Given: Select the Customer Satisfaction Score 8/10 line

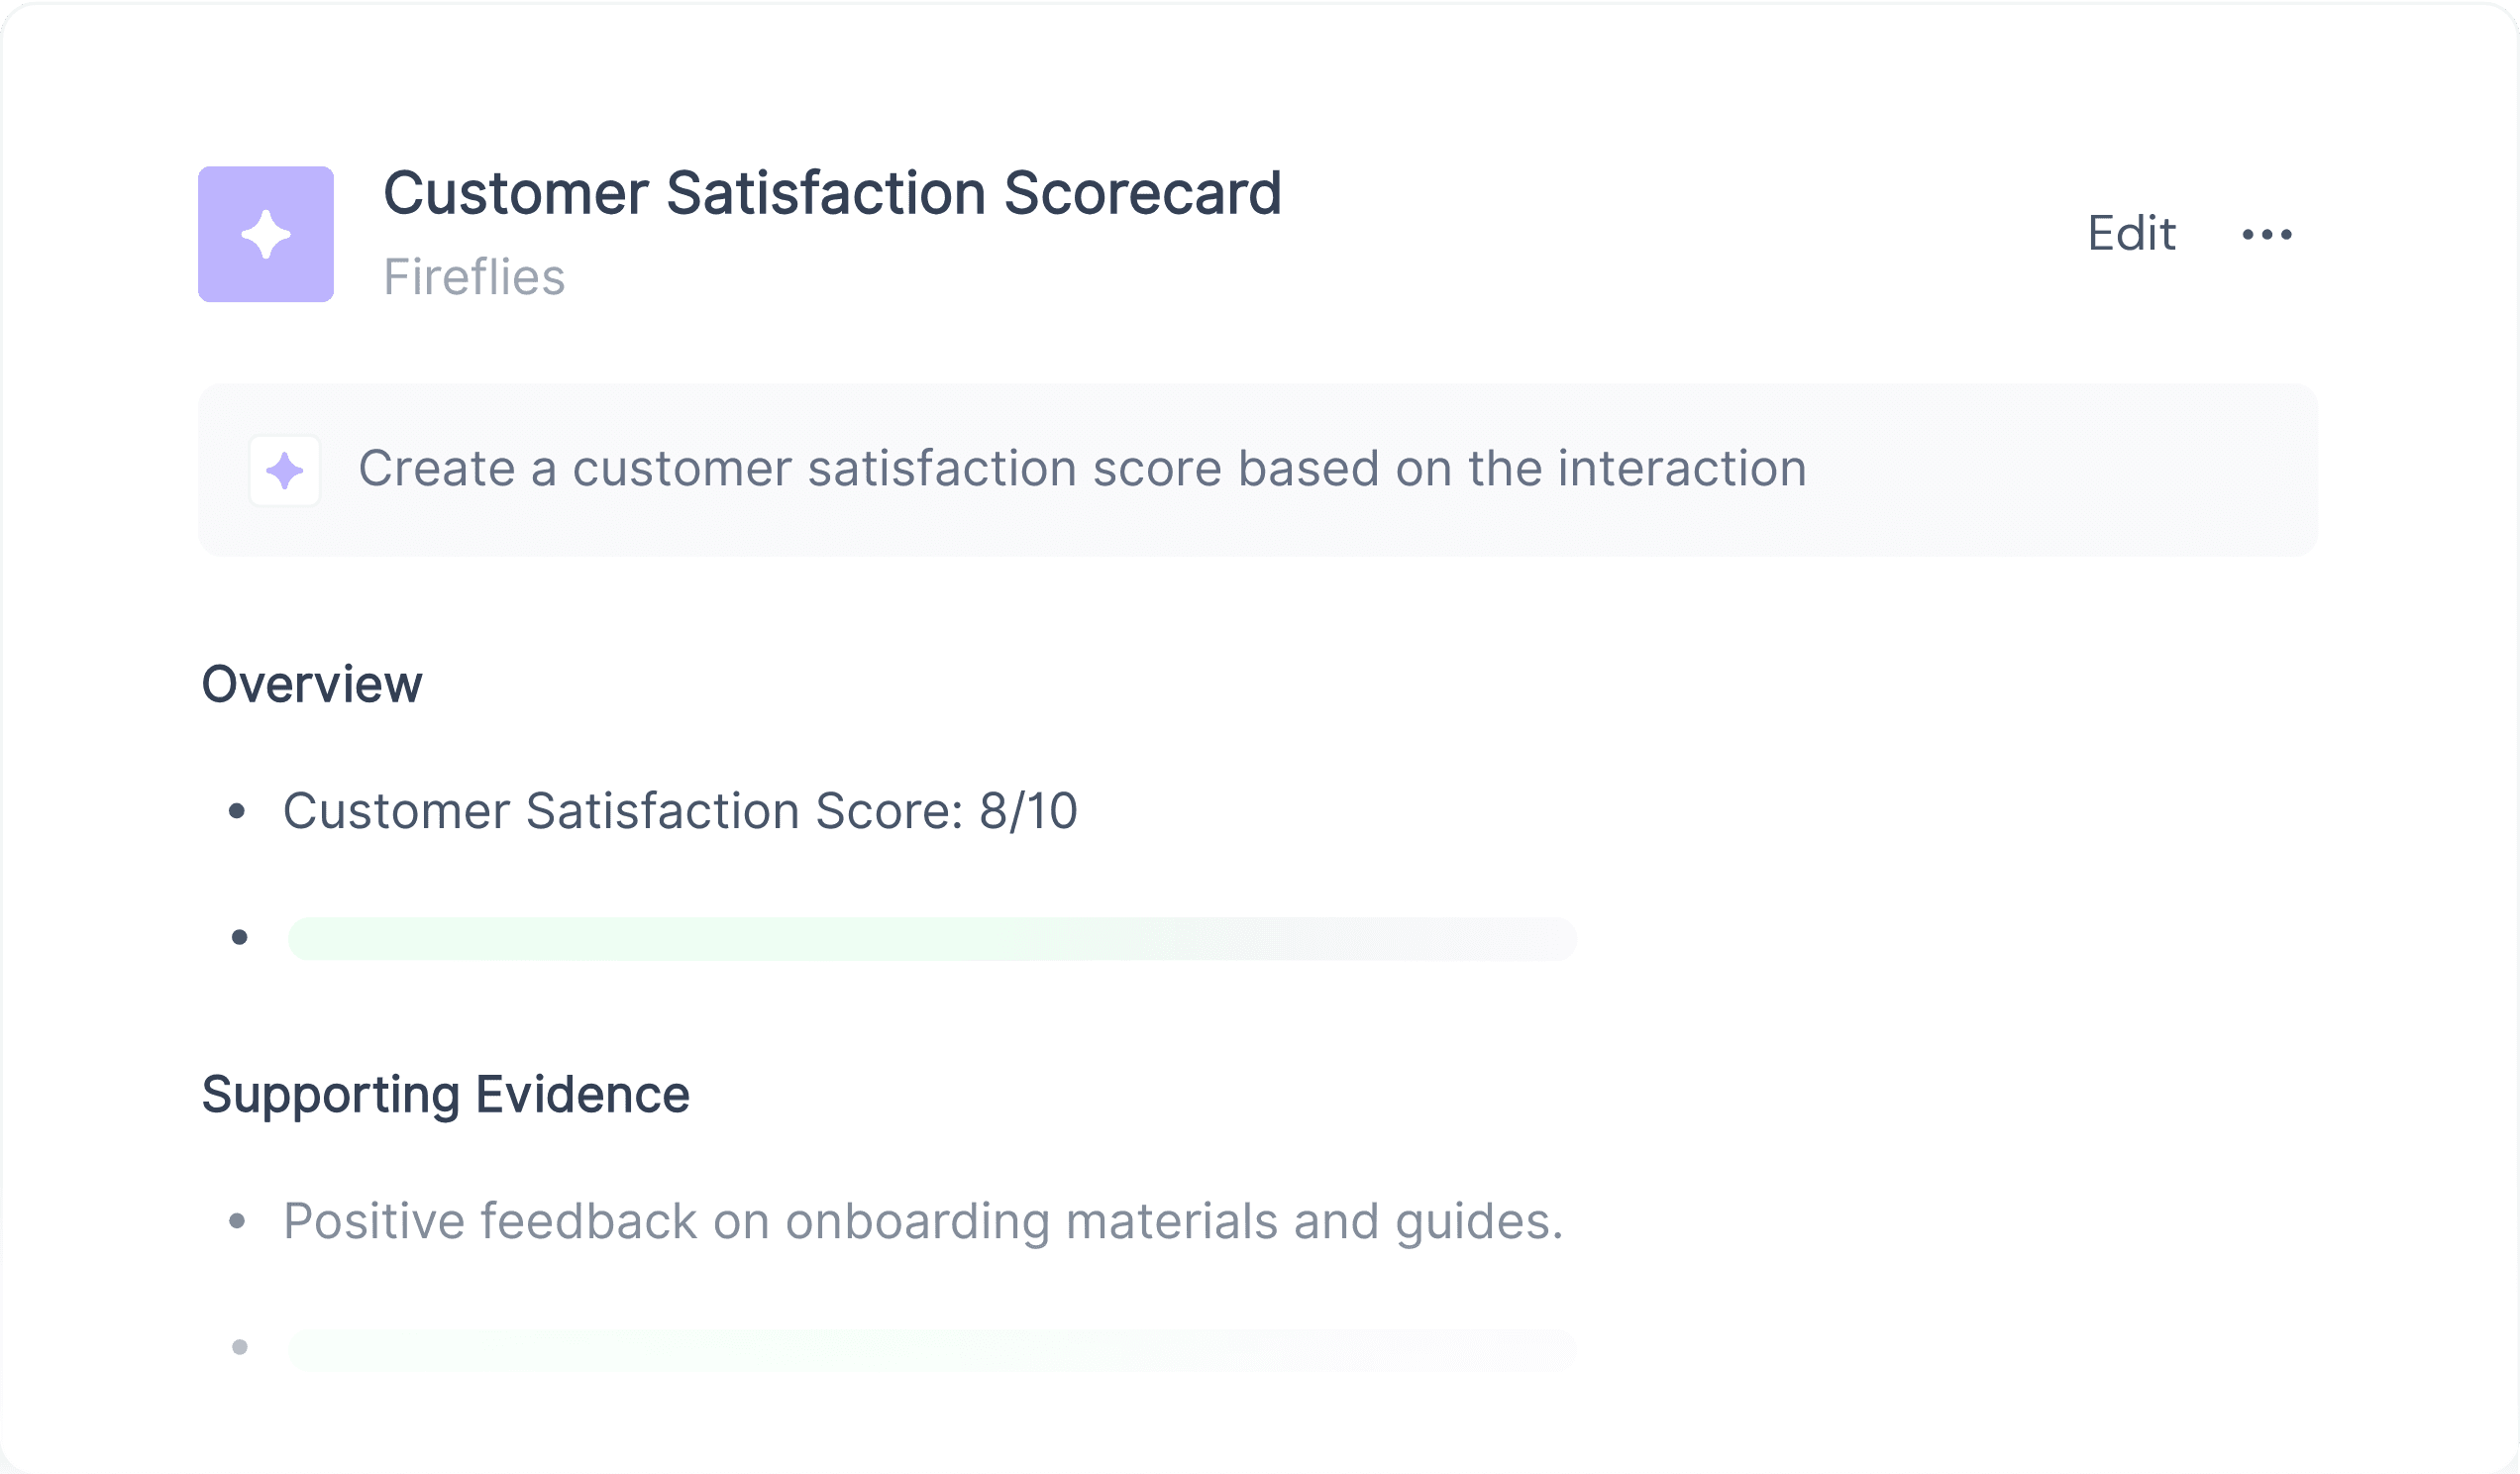Looking at the screenshot, I should coord(680,811).
